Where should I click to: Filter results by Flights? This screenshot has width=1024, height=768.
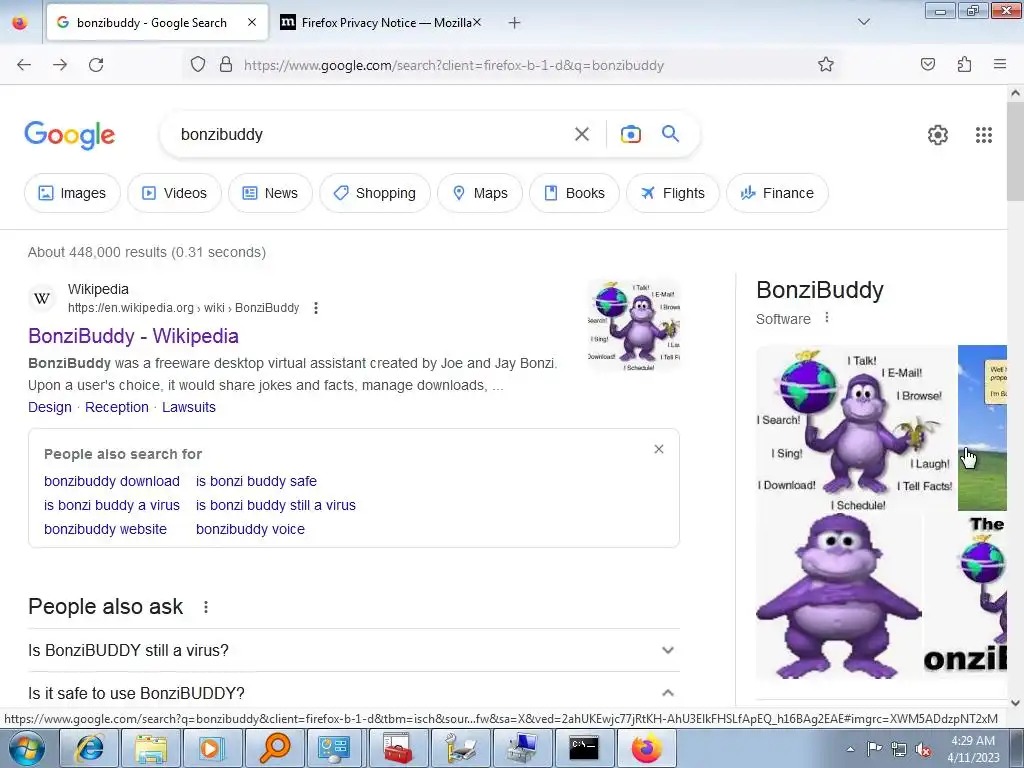click(673, 193)
